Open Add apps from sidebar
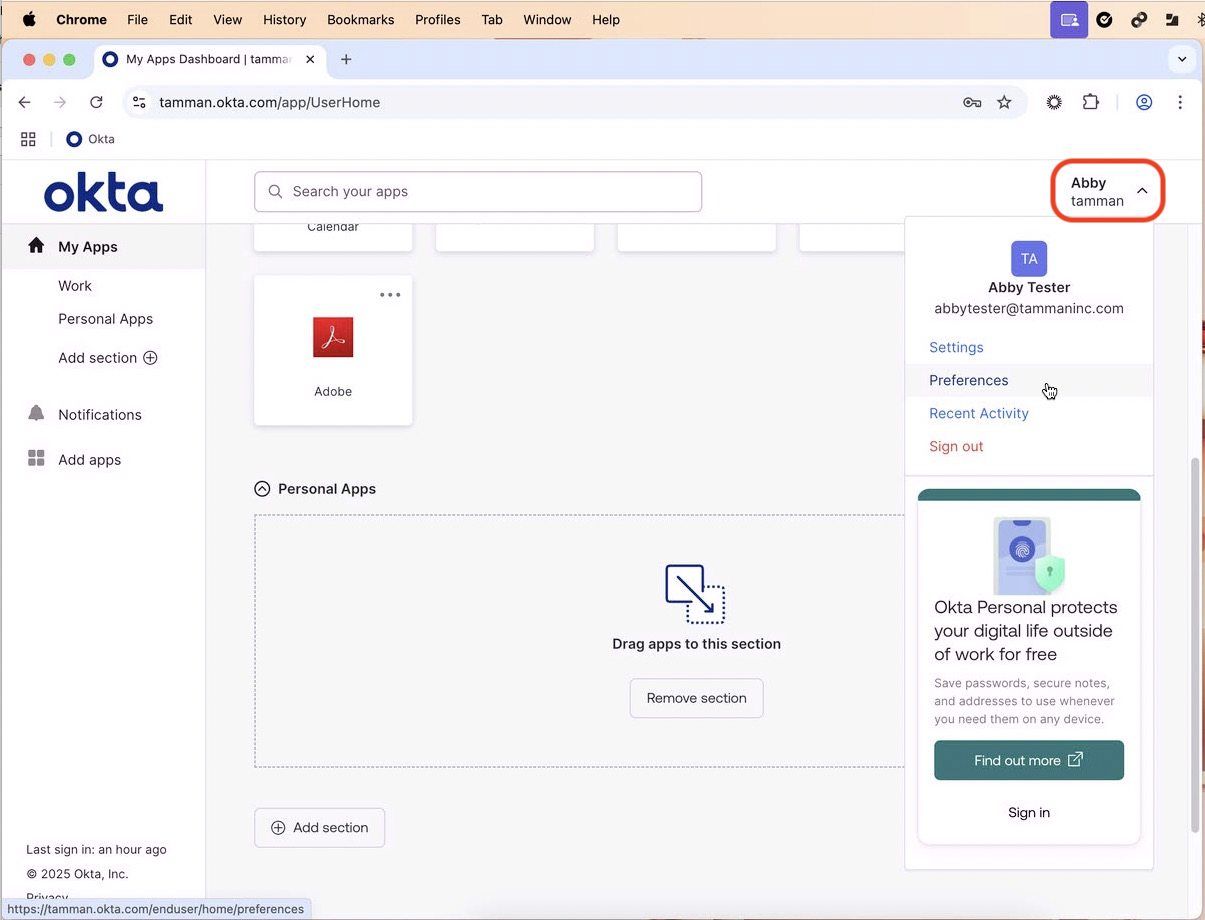Image resolution: width=1205 pixels, height=920 pixels. [89, 460]
